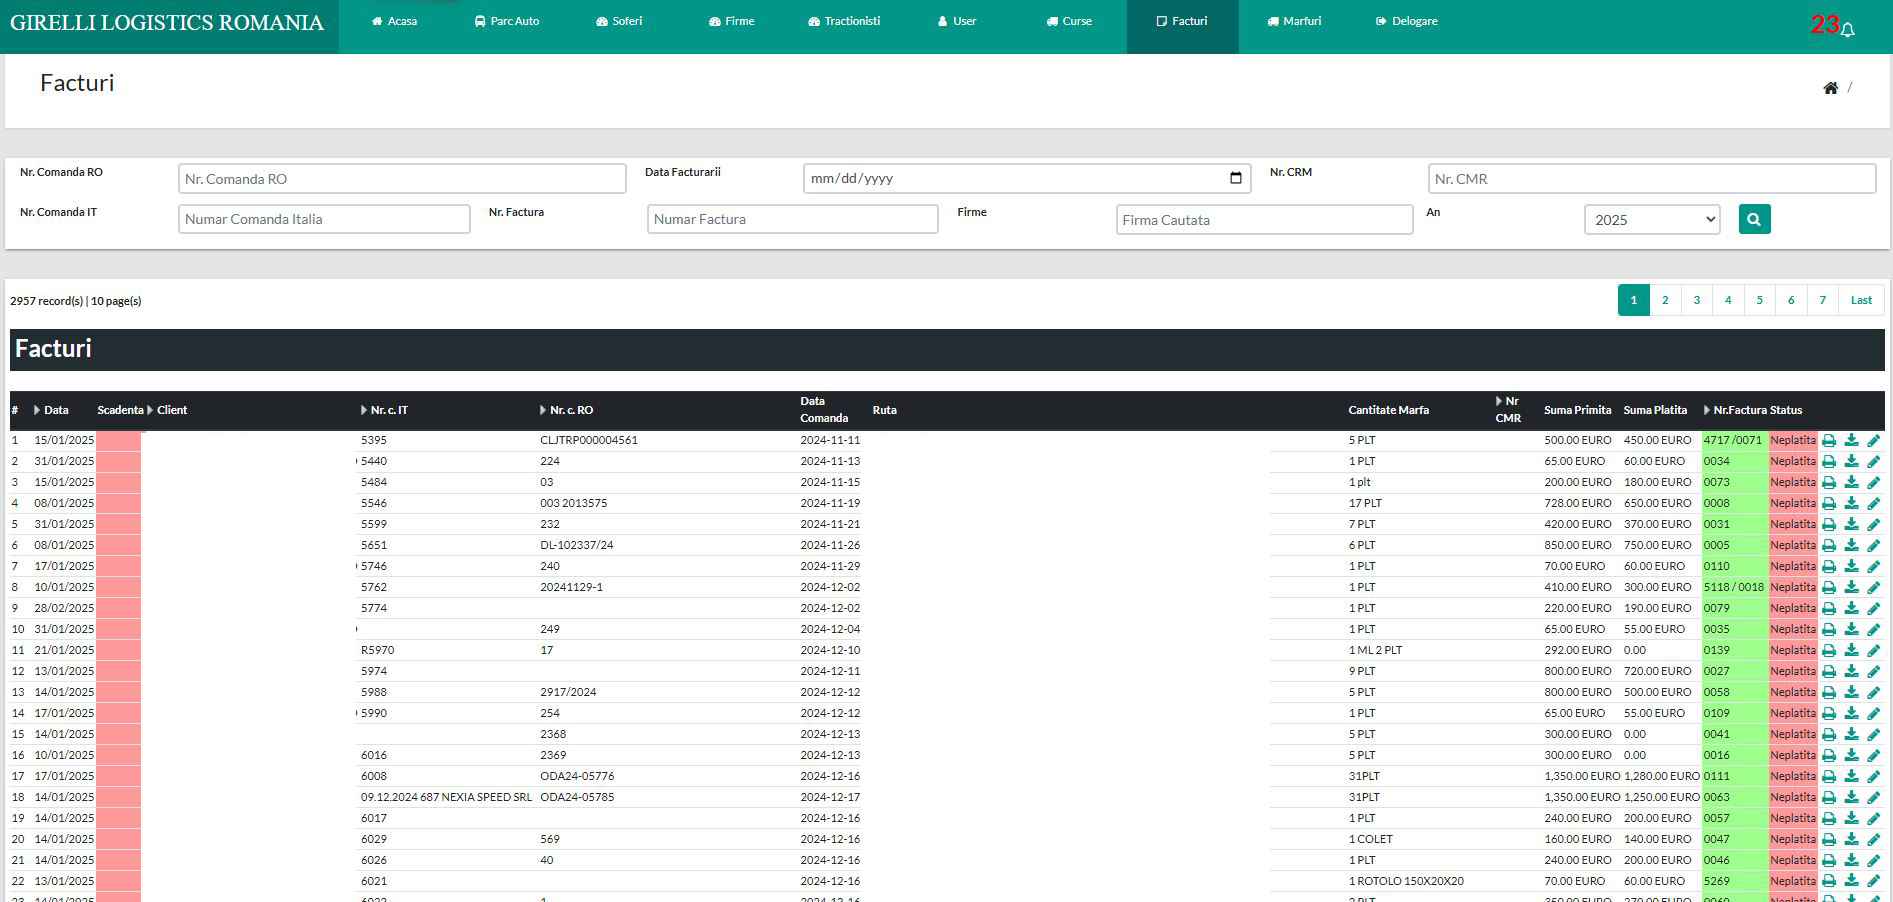Focus the Firma Cautata search field
This screenshot has height=902, width=1893.
pos(1263,220)
